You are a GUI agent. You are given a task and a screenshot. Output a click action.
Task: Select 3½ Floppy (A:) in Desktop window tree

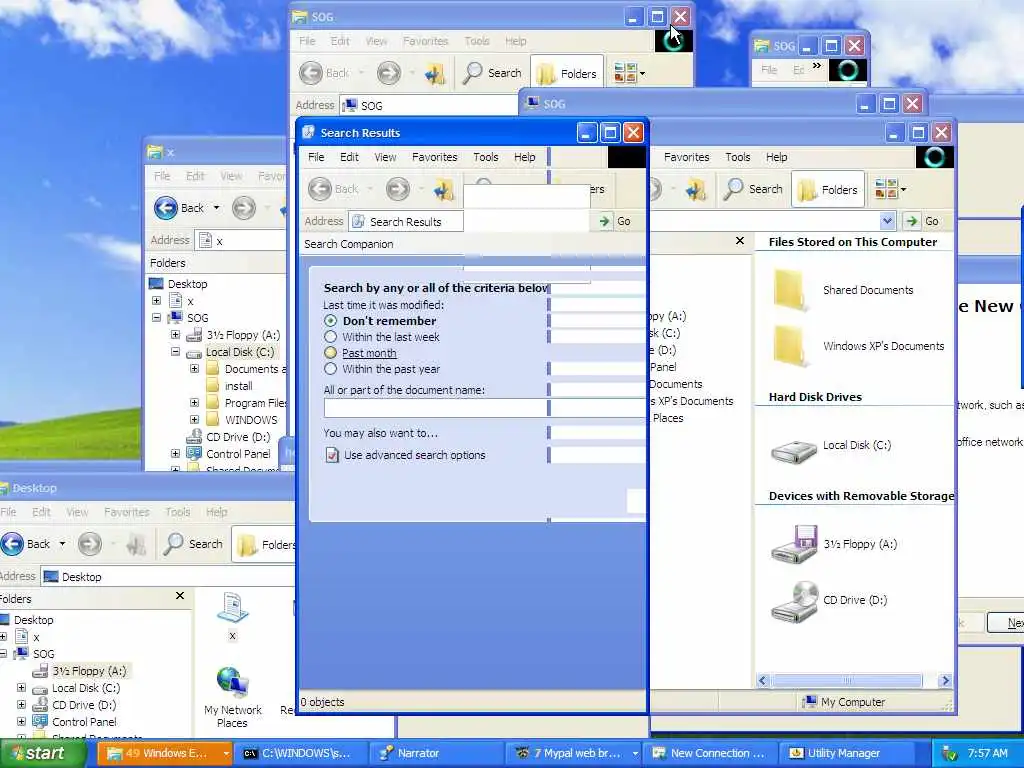(x=89, y=671)
